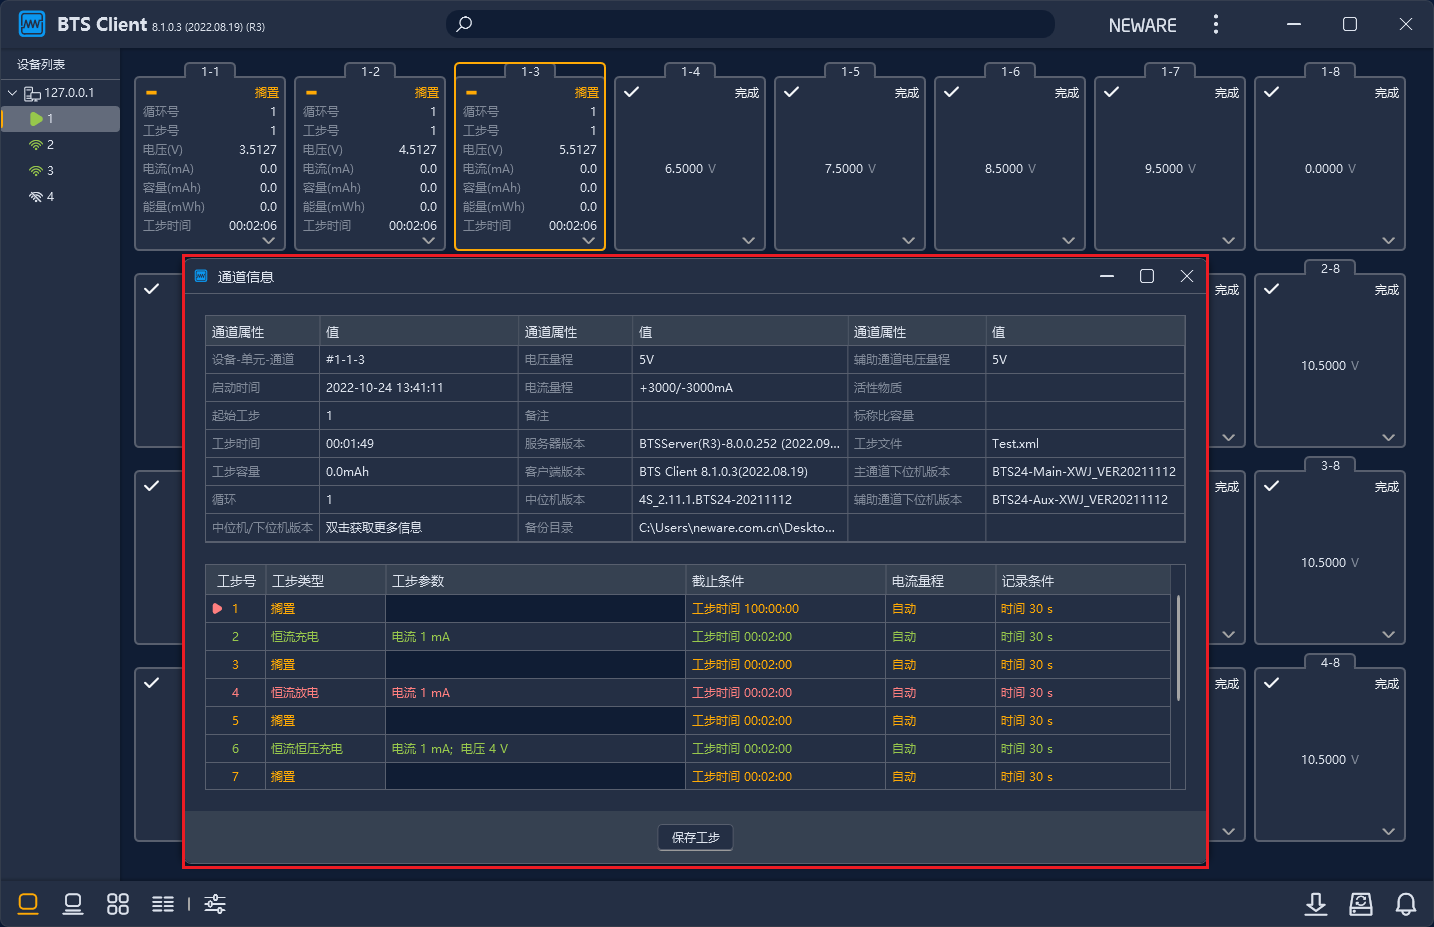Collapse the 127.0.0.1 device tree
This screenshot has height=927, width=1434.
pyautogui.click(x=13, y=93)
